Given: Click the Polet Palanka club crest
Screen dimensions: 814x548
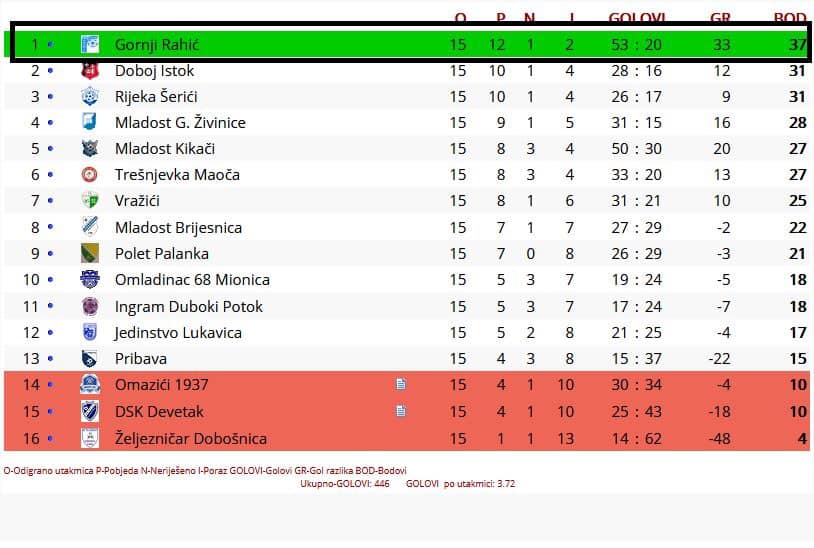Looking at the screenshot, I should tap(90, 253).
